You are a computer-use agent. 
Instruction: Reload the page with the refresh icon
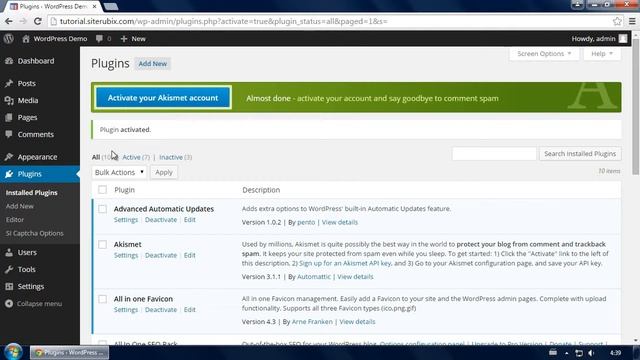click(x=38, y=21)
